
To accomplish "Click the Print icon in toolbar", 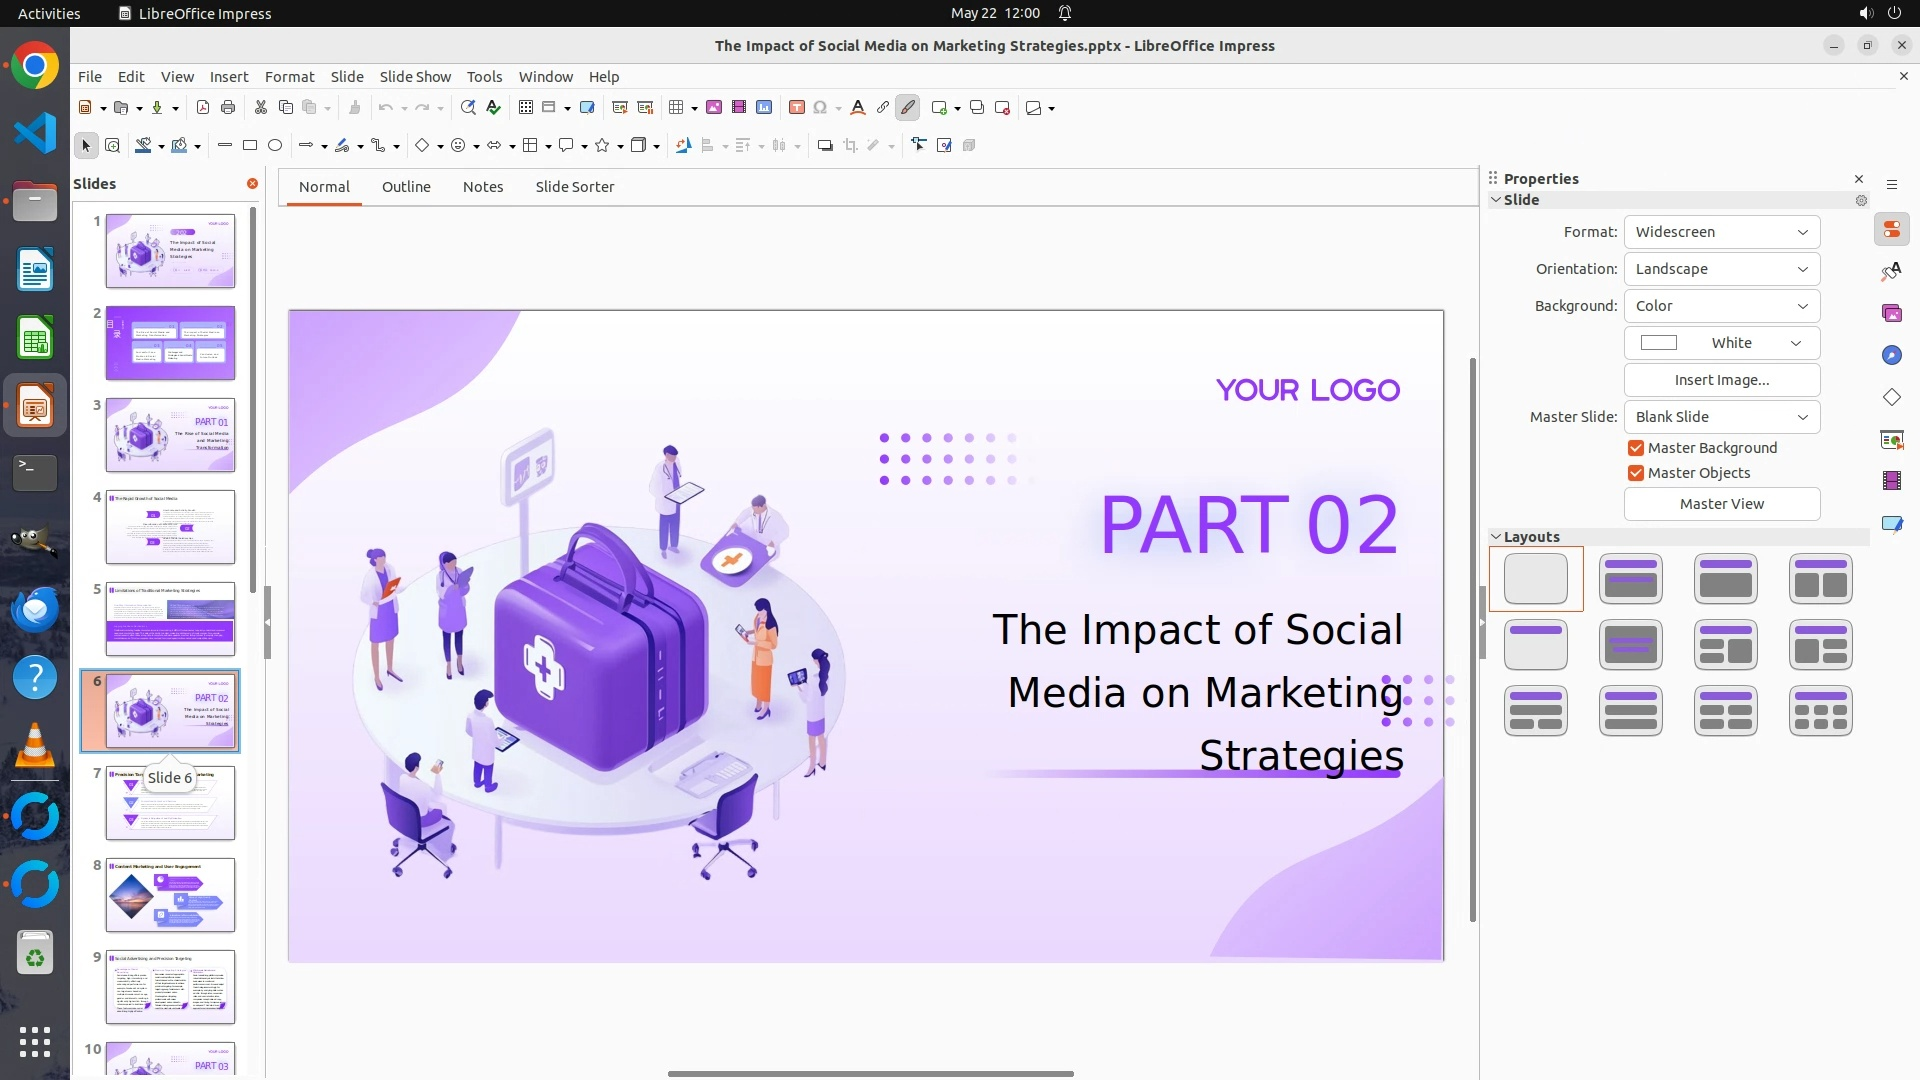I will pos(228,108).
